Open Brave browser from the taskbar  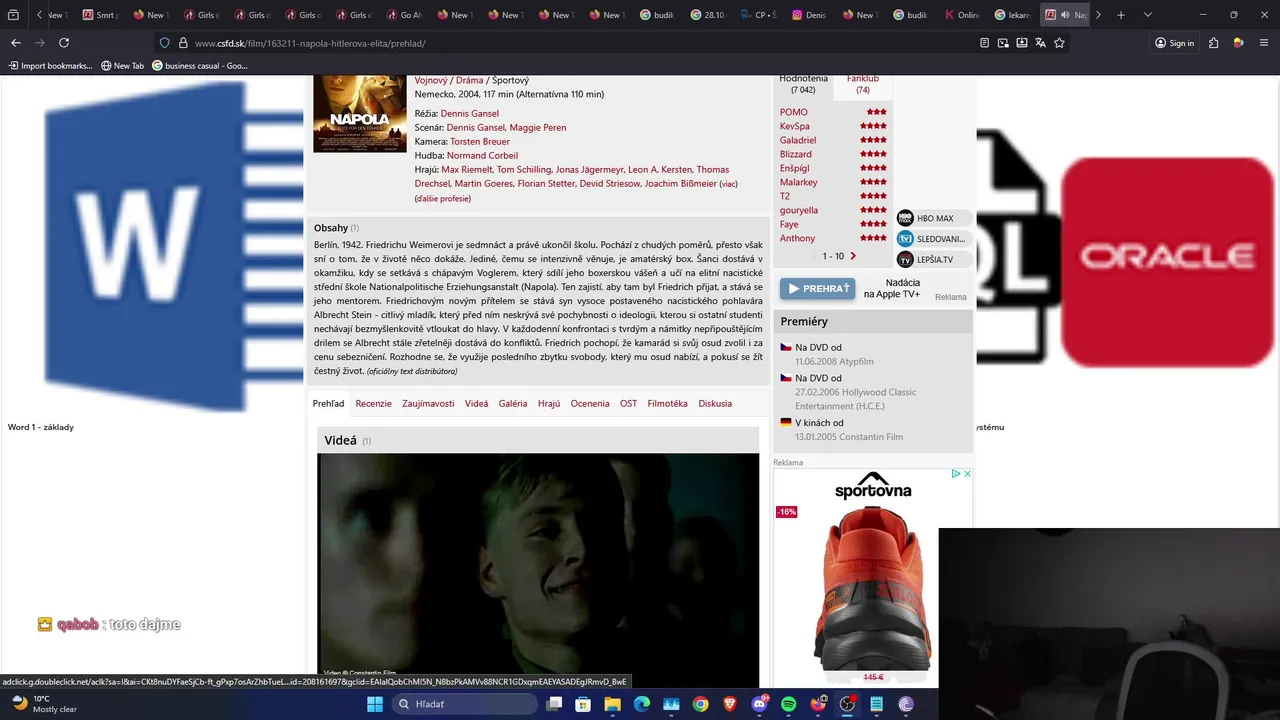coord(730,704)
